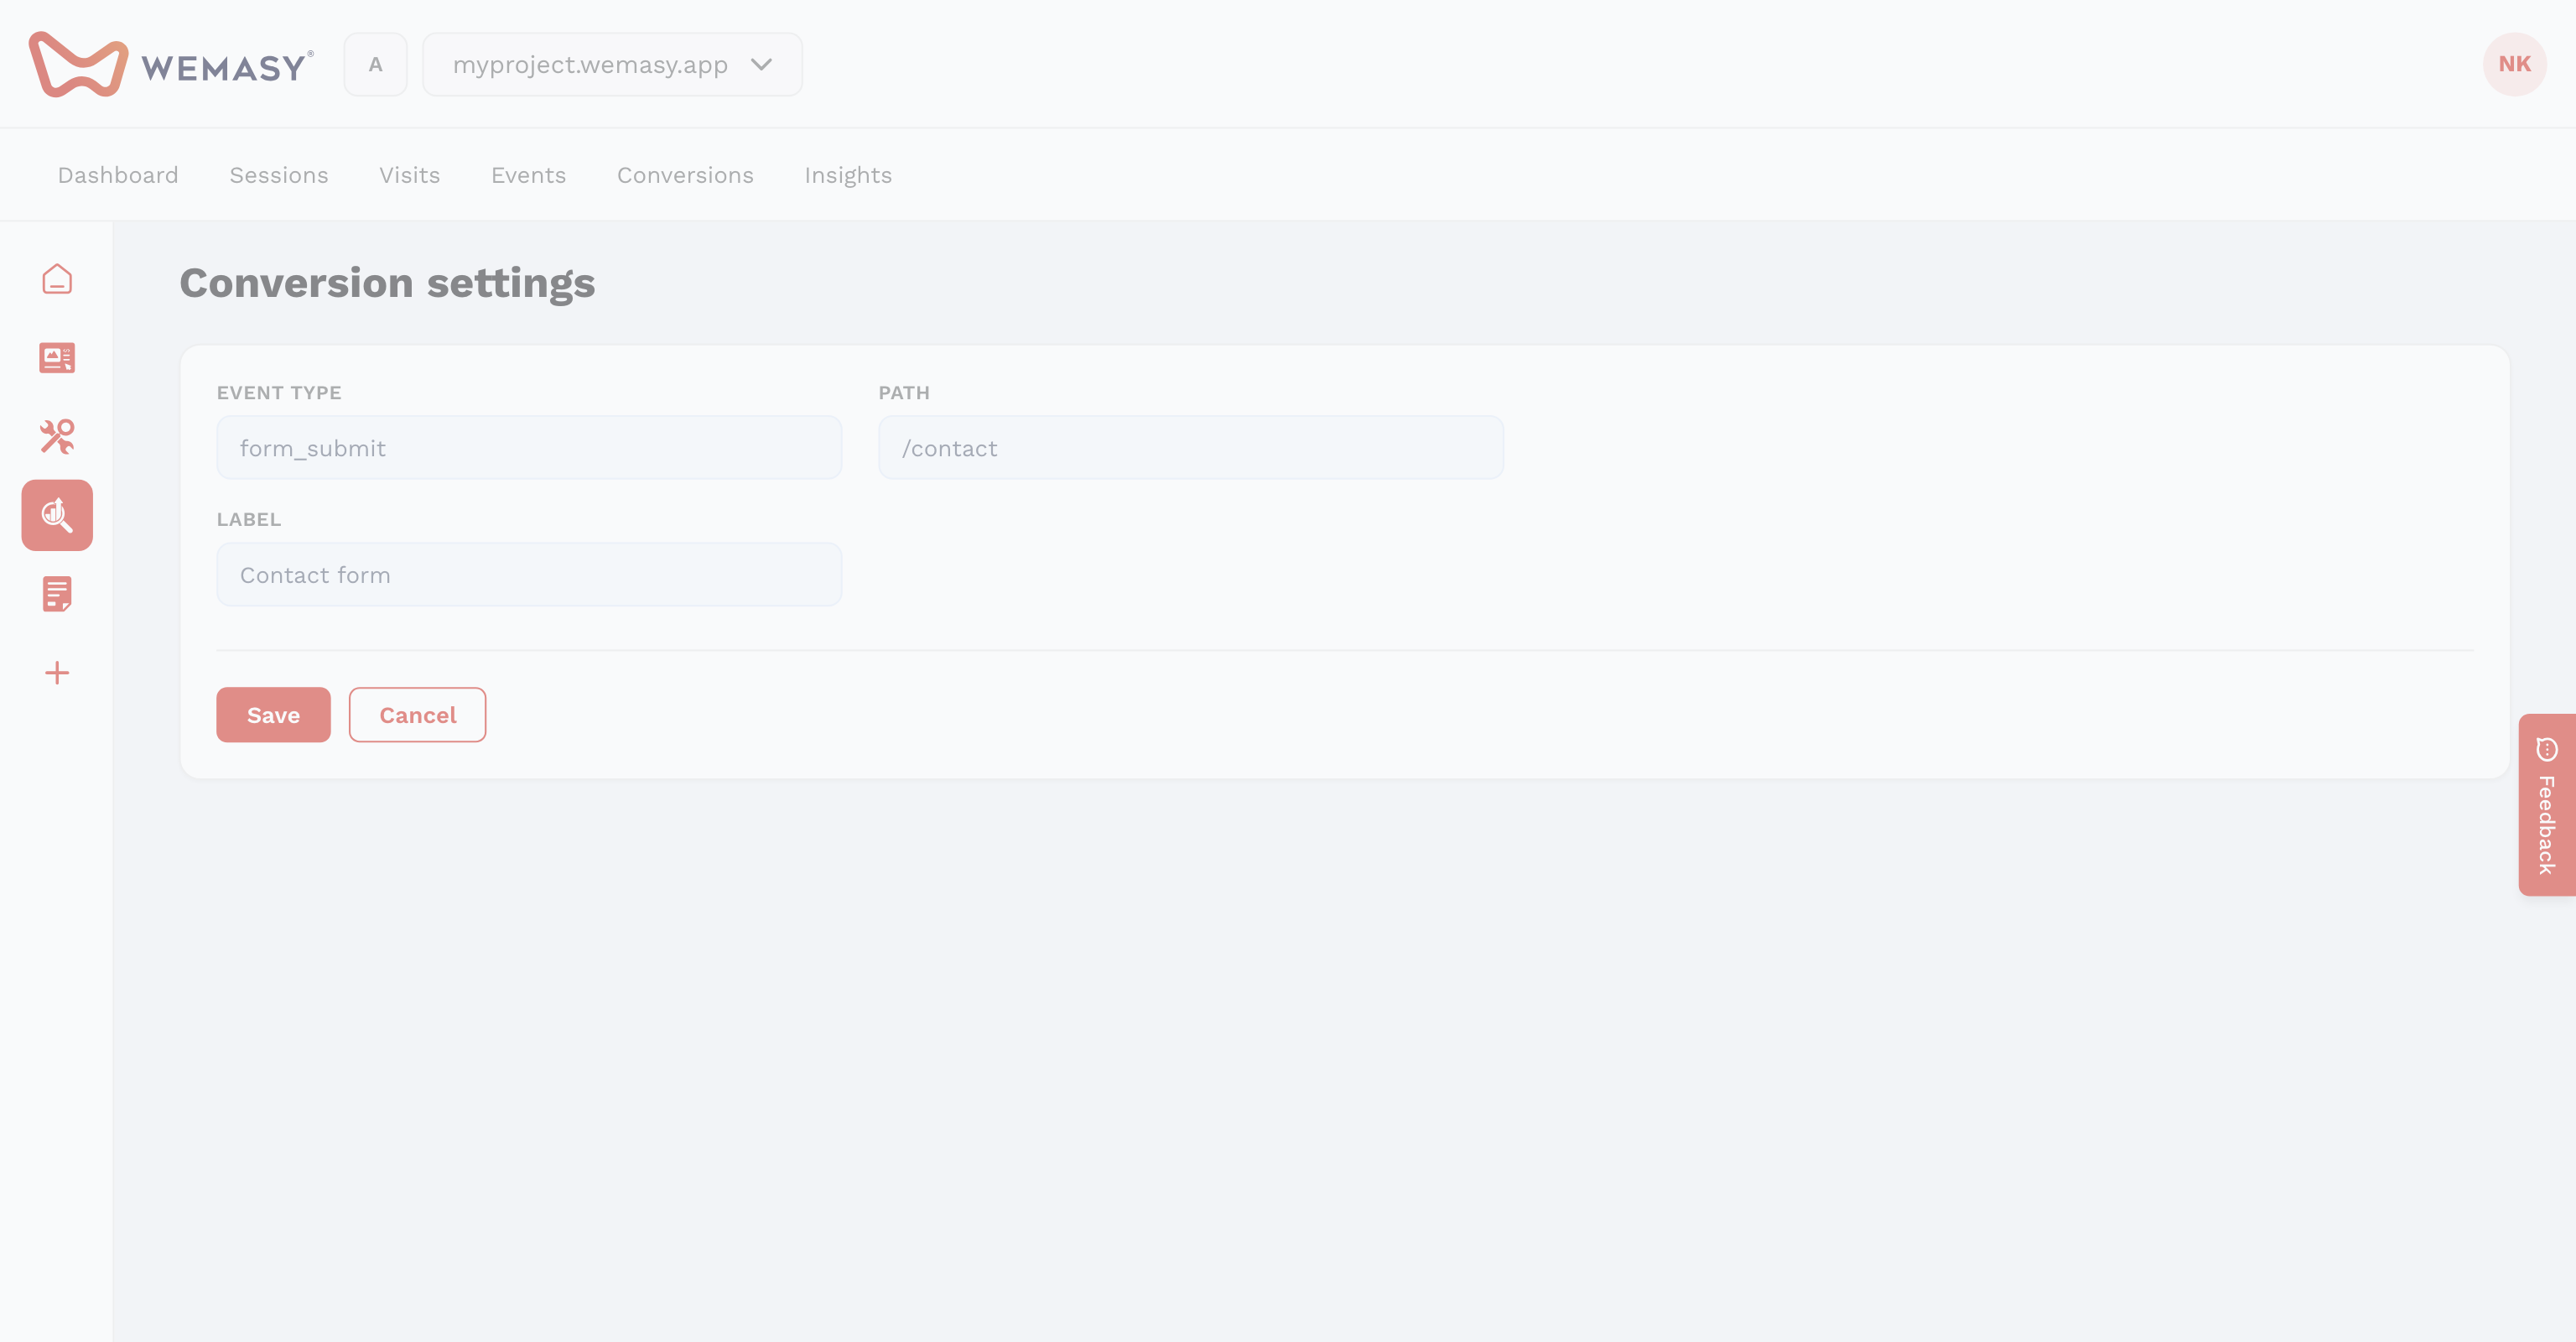Screen dimensions: 2576x1342
Task: Focus the Event Type field
Action: click(529, 448)
